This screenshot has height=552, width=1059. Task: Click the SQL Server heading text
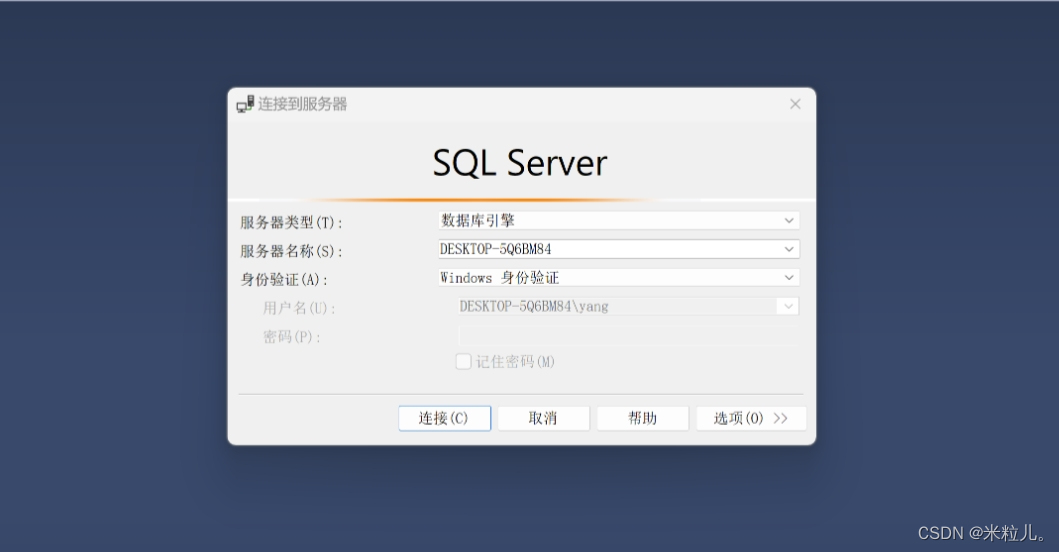coord(520,164)
